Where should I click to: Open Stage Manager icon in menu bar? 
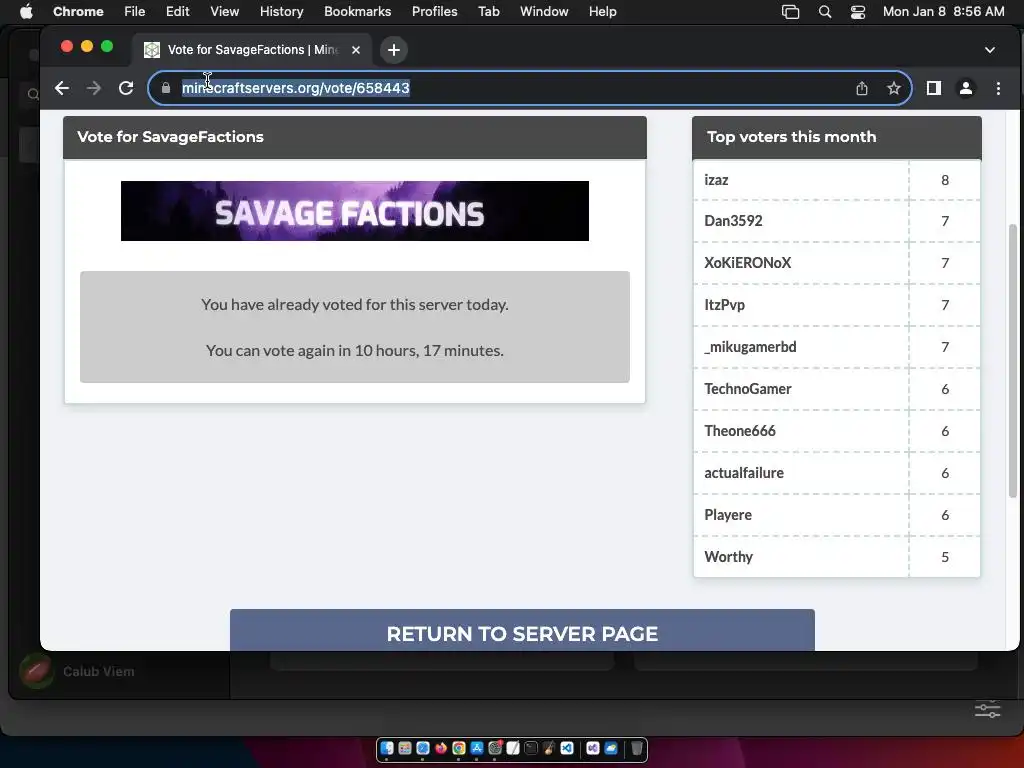(x=791, y=12)
